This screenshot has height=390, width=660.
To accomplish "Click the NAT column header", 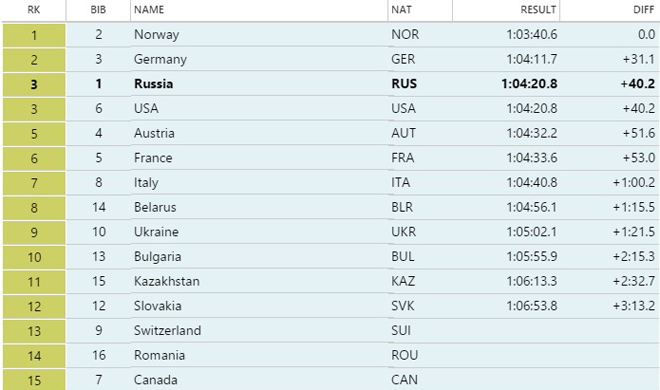I will pos(402,10).
